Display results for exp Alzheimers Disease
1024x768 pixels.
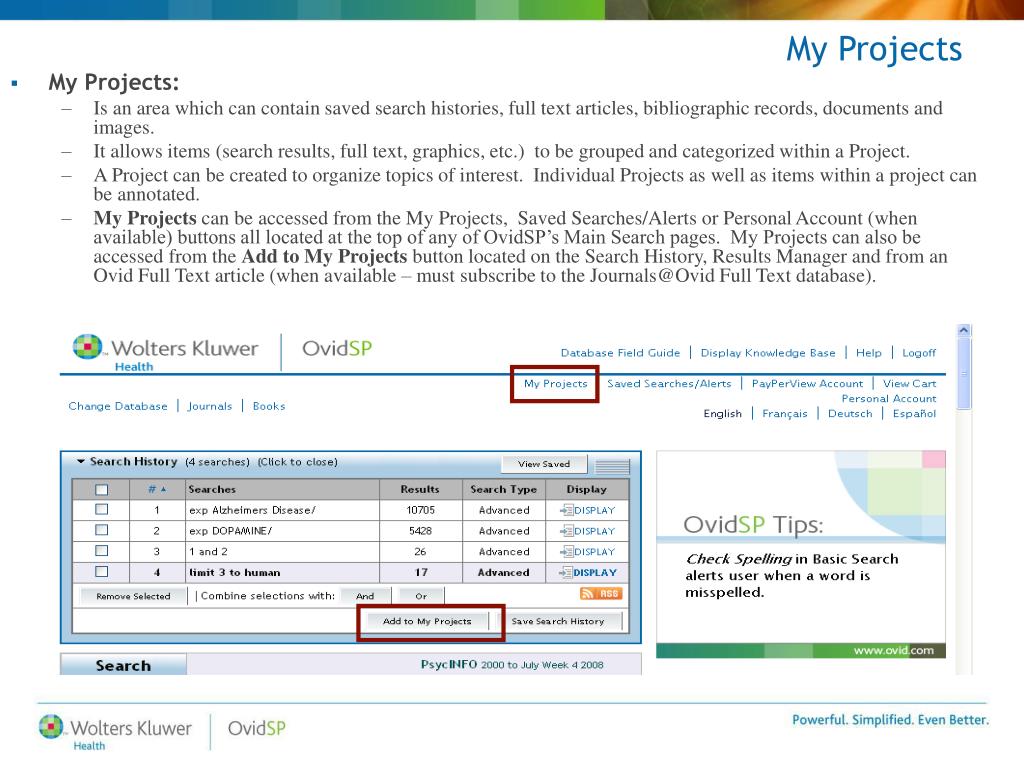coord(588,510)
